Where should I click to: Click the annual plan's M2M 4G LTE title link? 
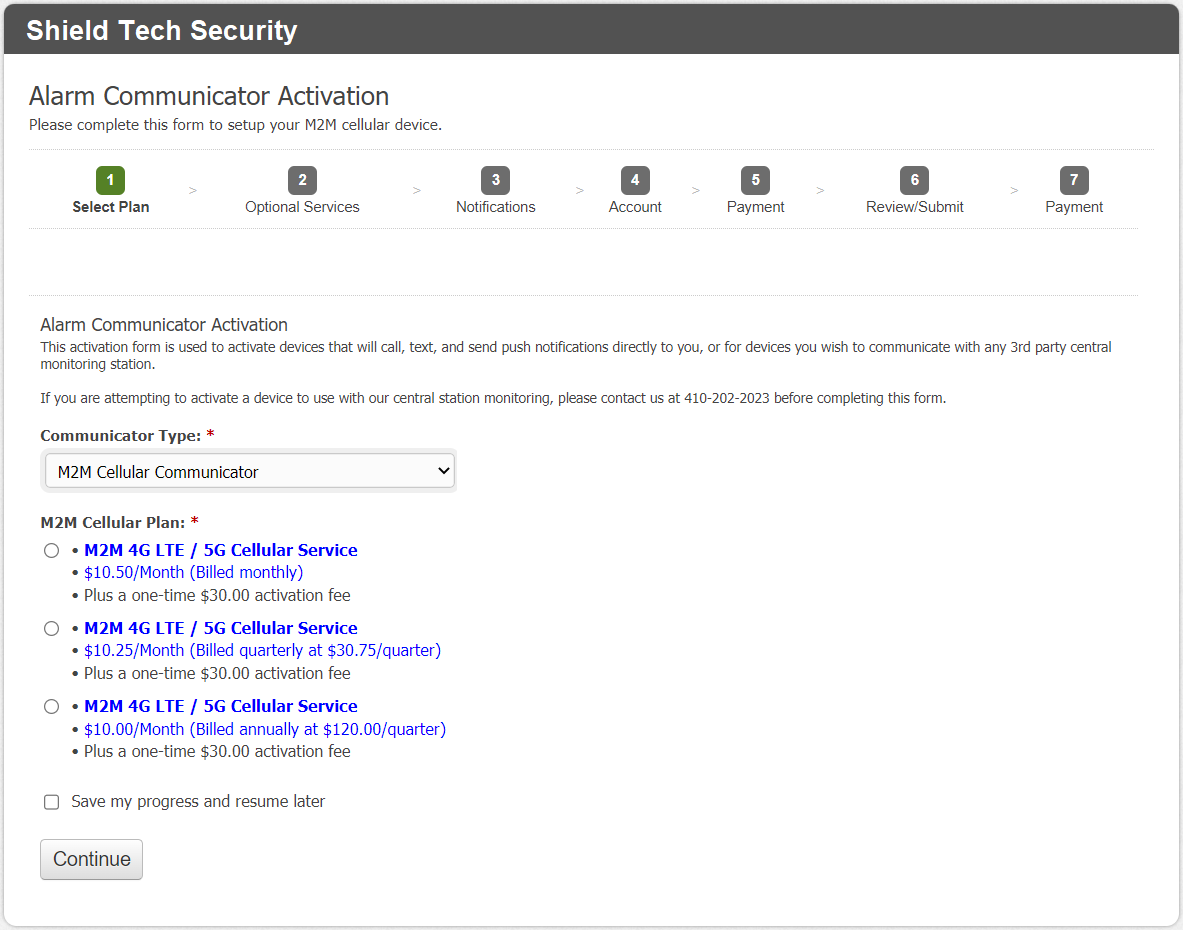[x=220, y=706]
